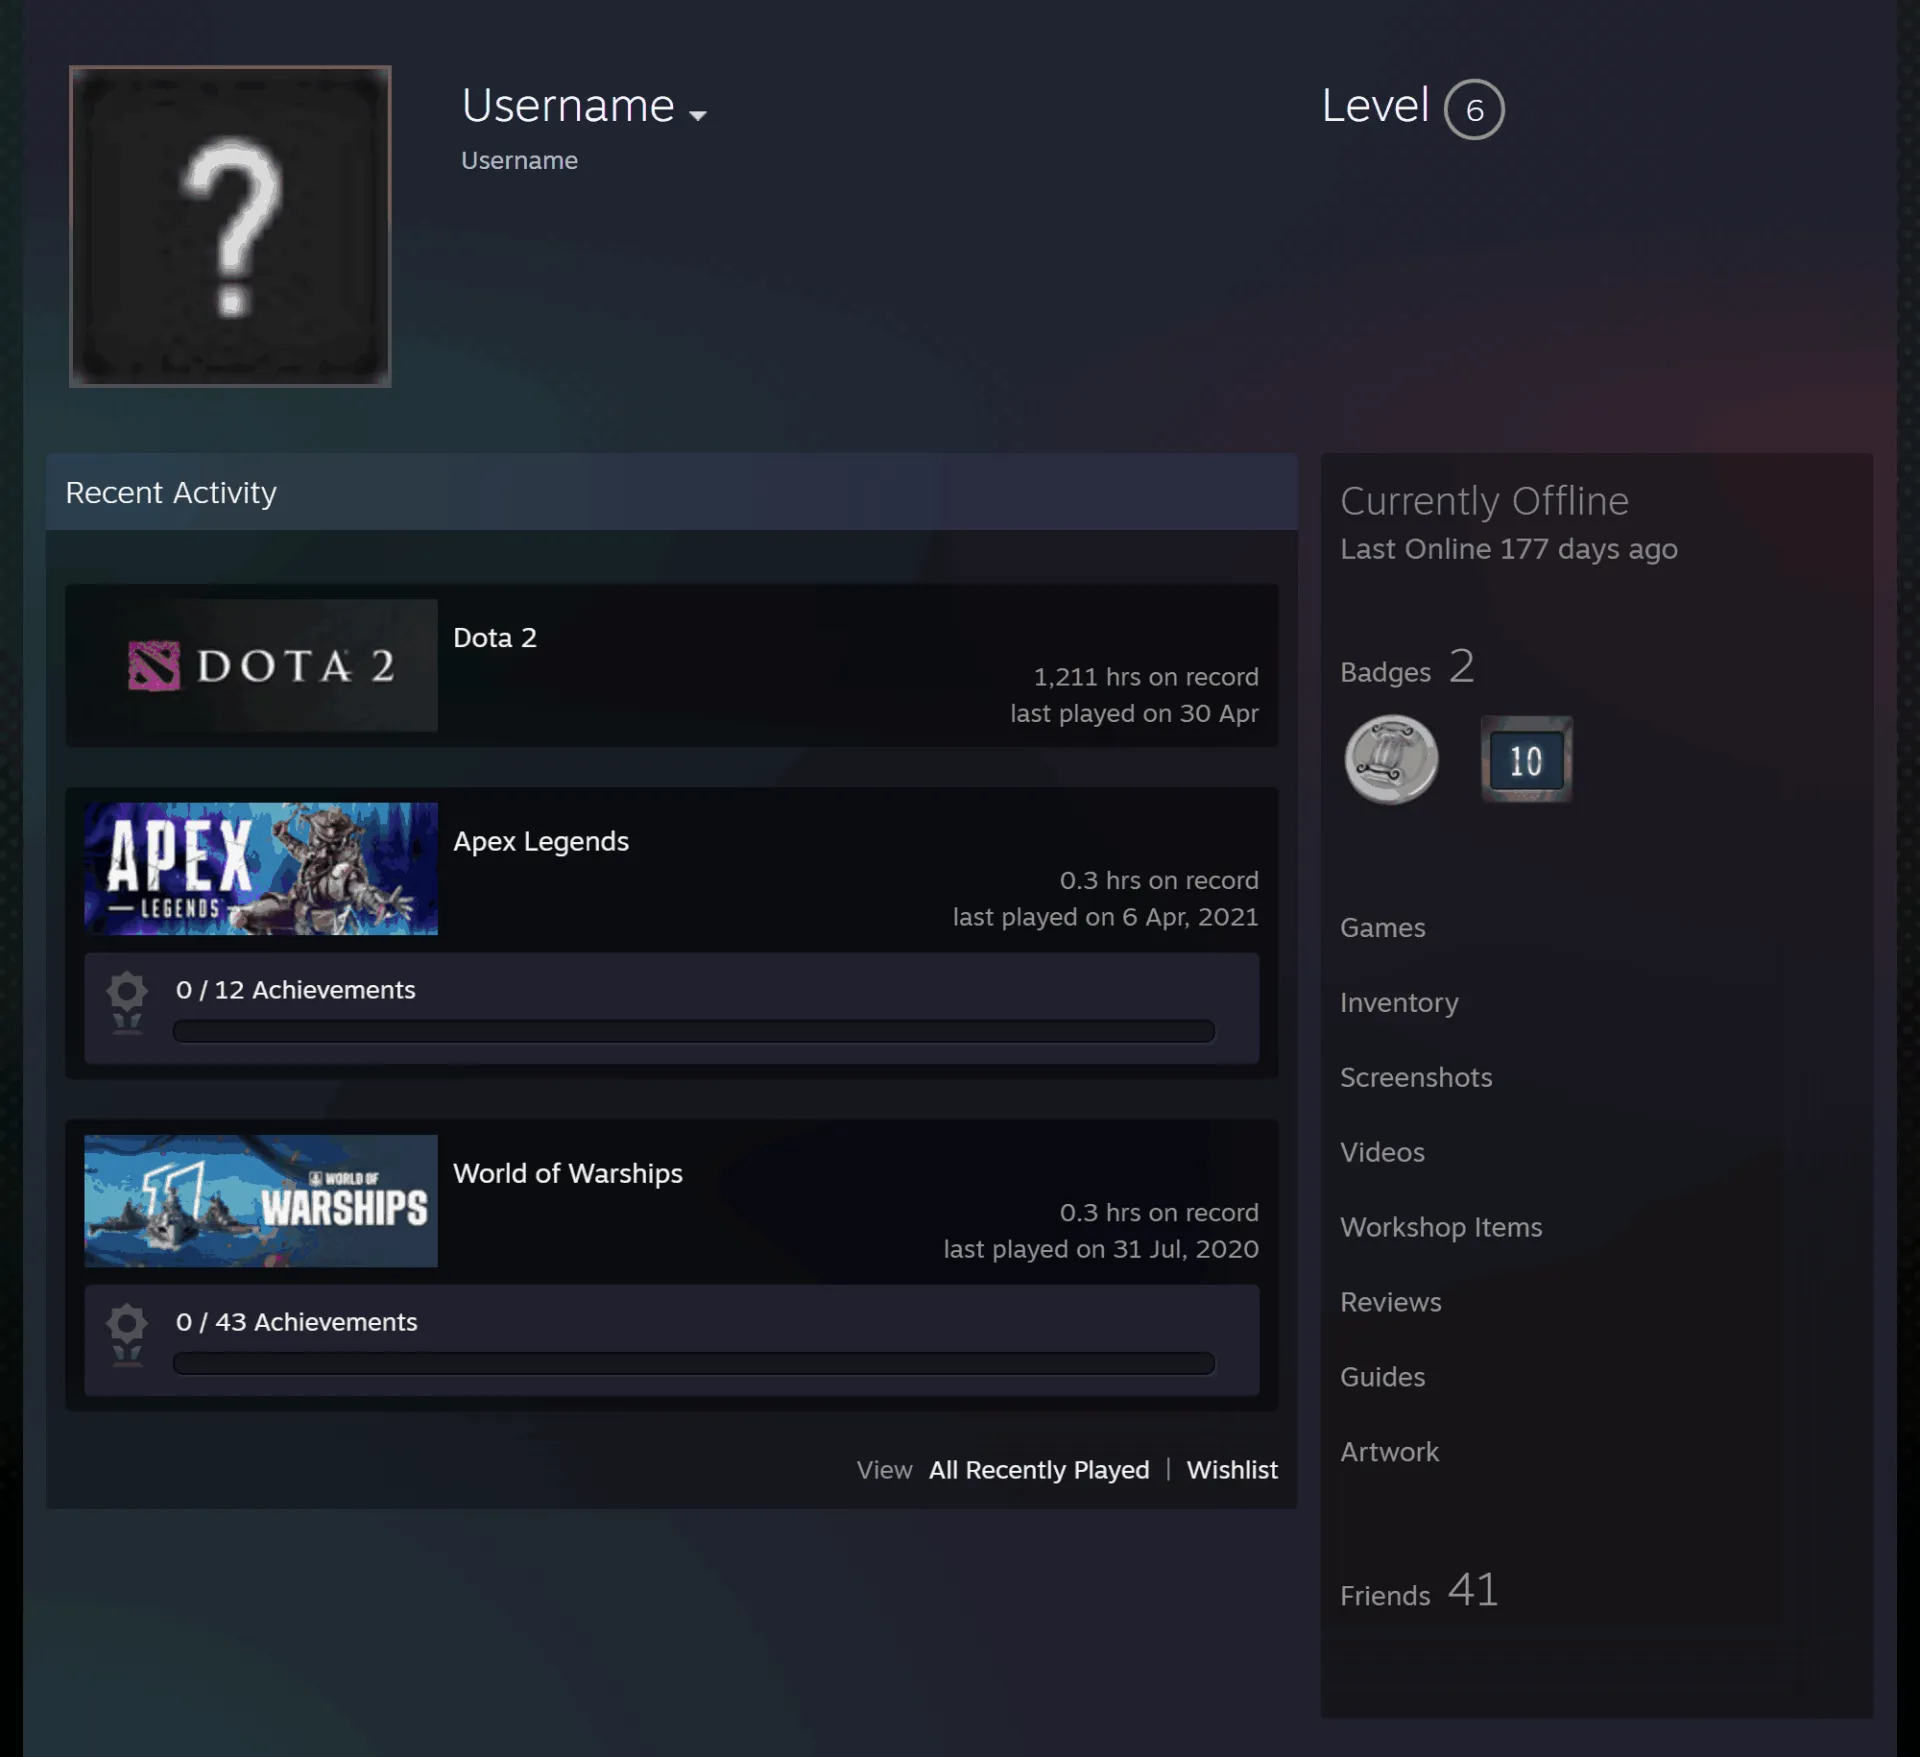Open the Wishlist link

pyautogui.click(x=1232, y=1469)
